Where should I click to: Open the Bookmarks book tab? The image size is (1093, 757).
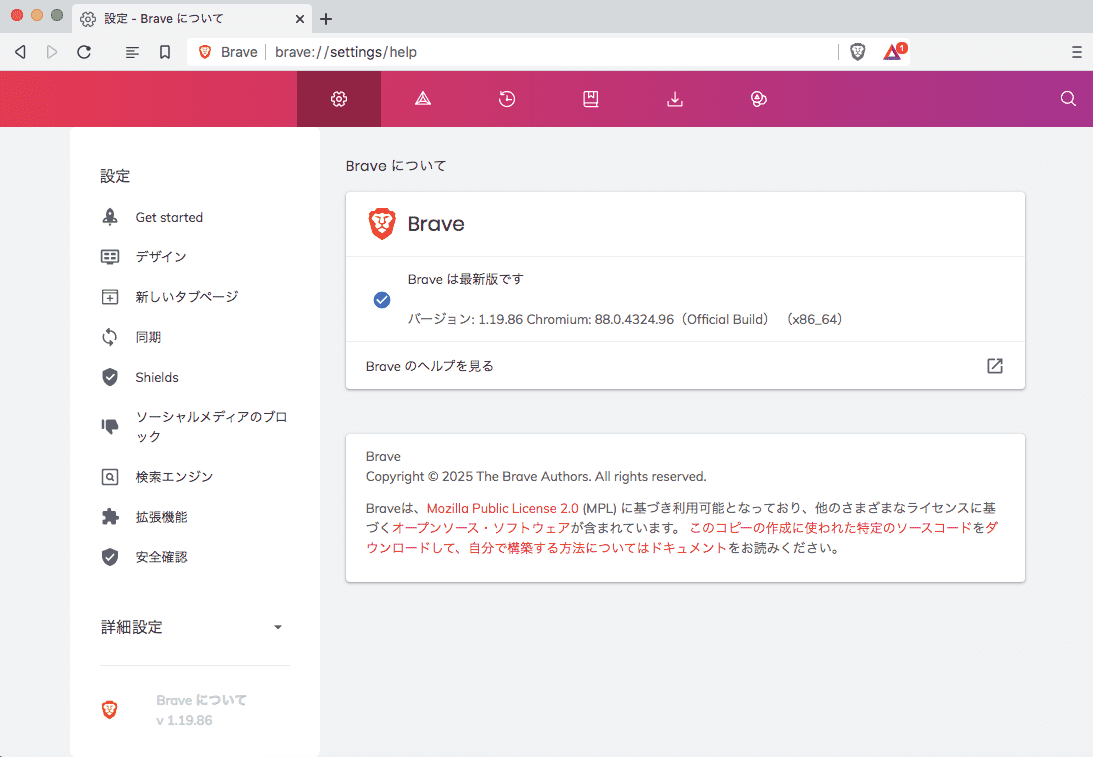coord(590,99)
